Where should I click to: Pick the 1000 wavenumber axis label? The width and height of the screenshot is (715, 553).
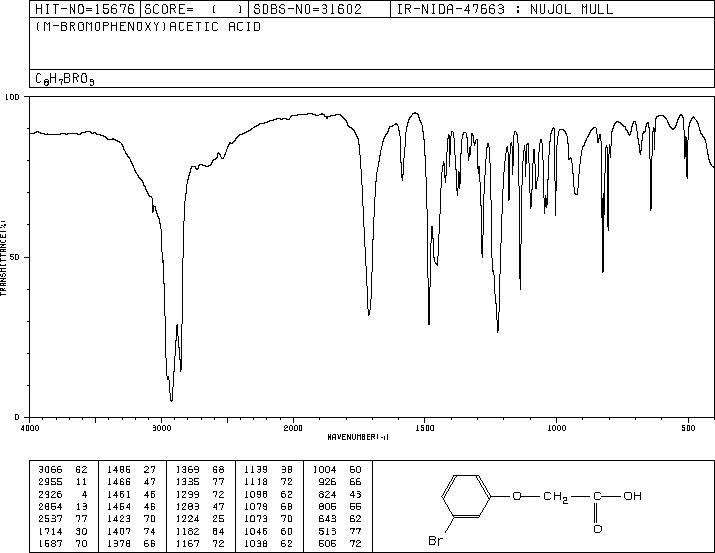click(557, 427)
